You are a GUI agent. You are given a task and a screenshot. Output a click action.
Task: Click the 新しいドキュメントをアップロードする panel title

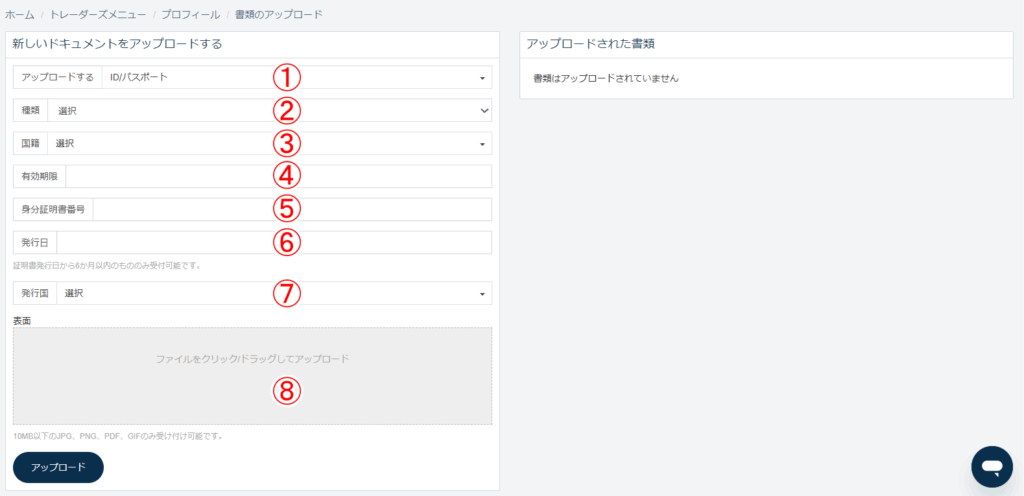118,44
